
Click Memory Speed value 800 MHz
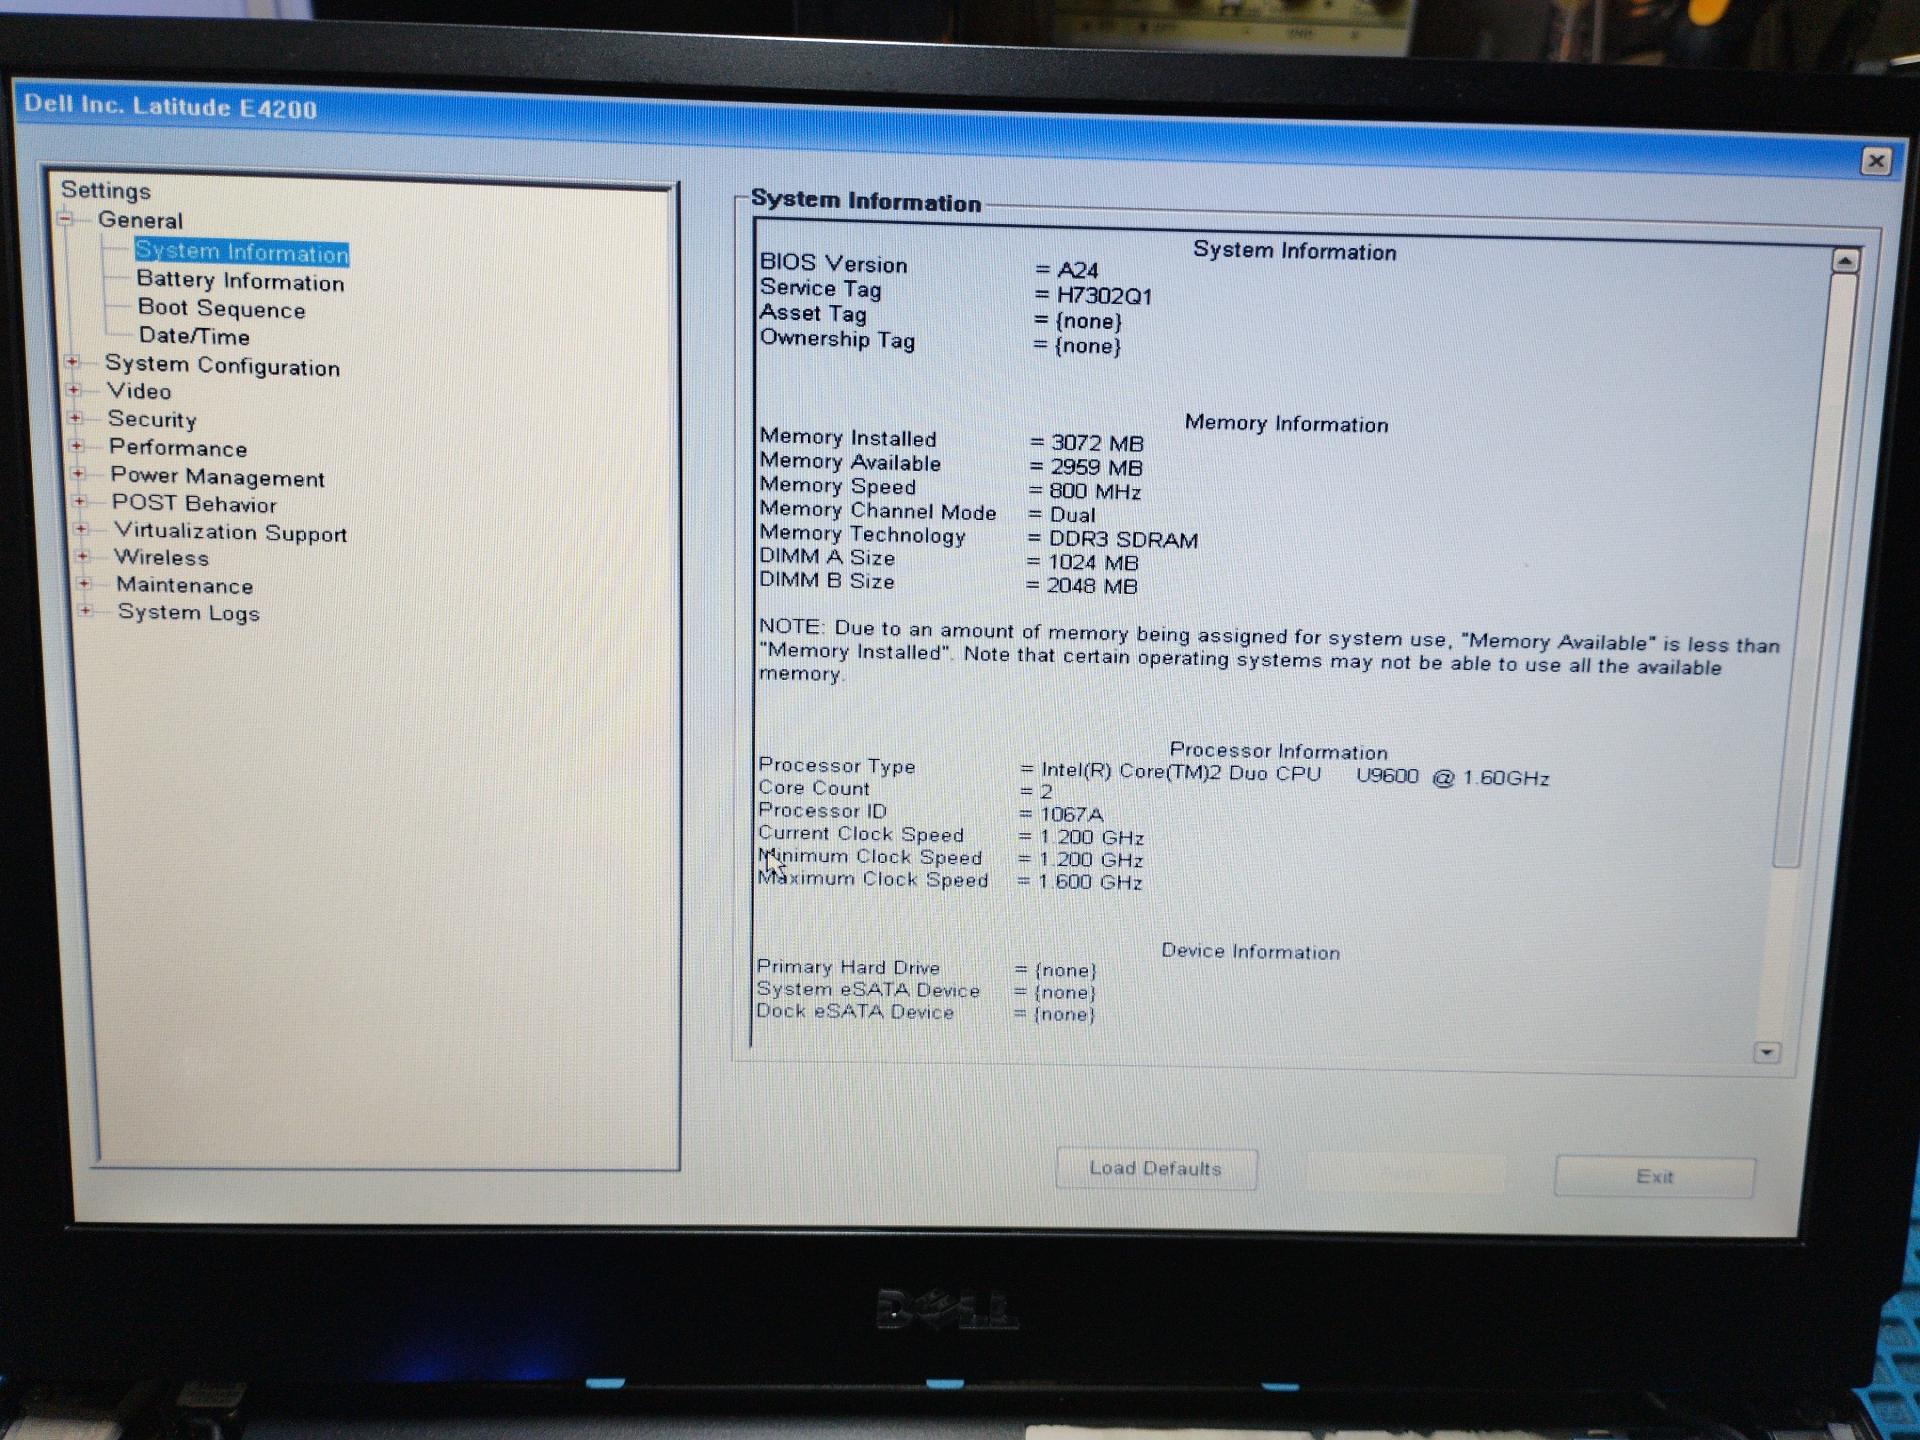(1094, 491)
